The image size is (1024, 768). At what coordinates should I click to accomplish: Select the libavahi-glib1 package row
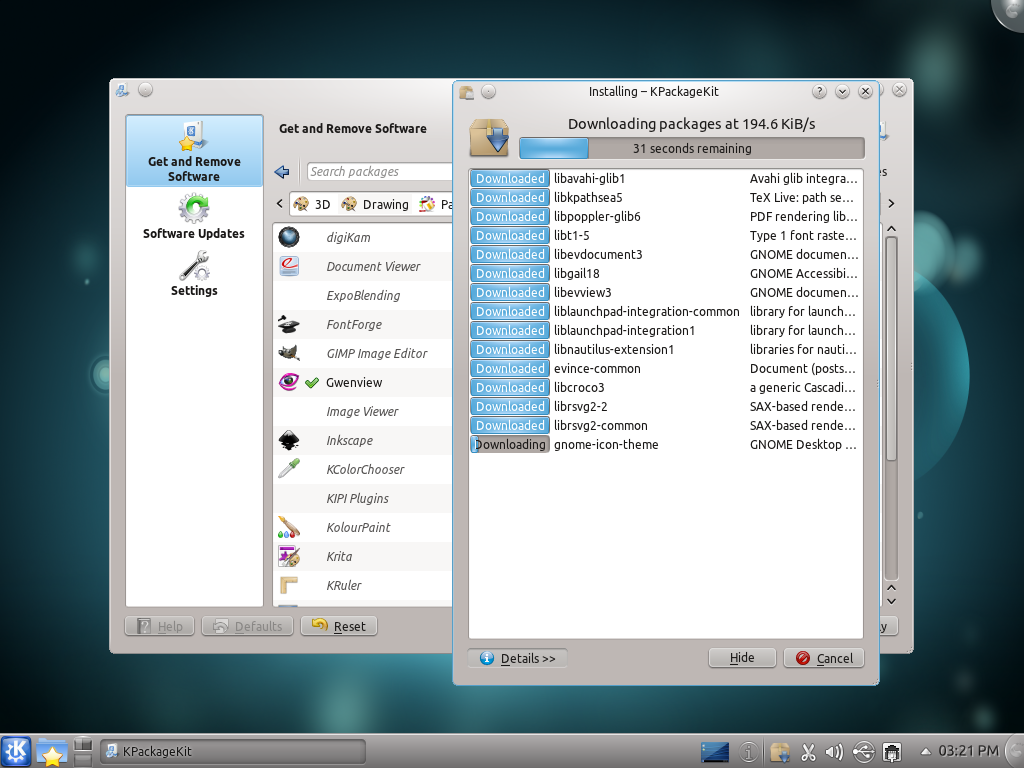[665, 178]
